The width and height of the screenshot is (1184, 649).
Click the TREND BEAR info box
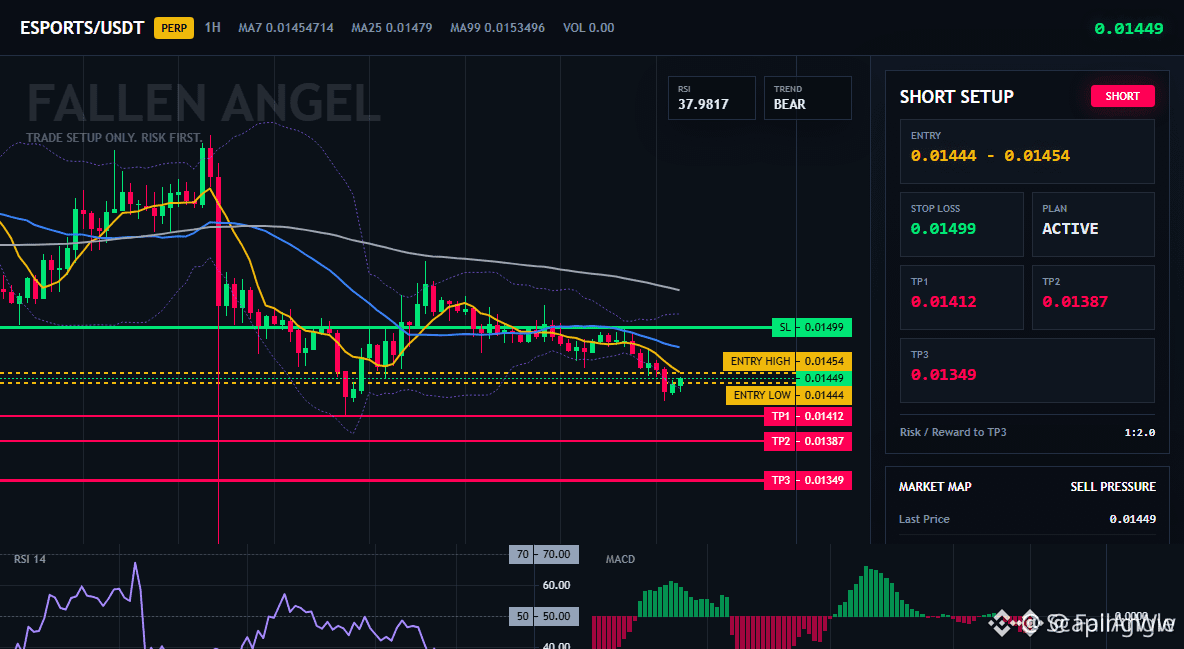[807, 97]
